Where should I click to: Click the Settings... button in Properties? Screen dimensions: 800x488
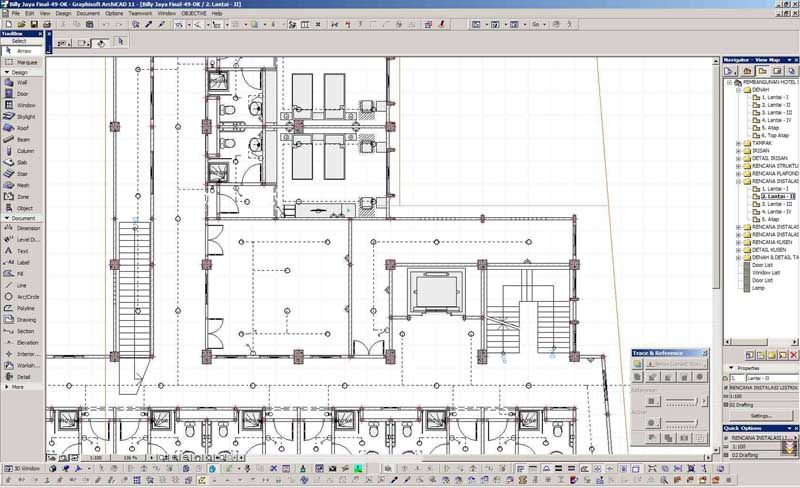pos(761,416)
